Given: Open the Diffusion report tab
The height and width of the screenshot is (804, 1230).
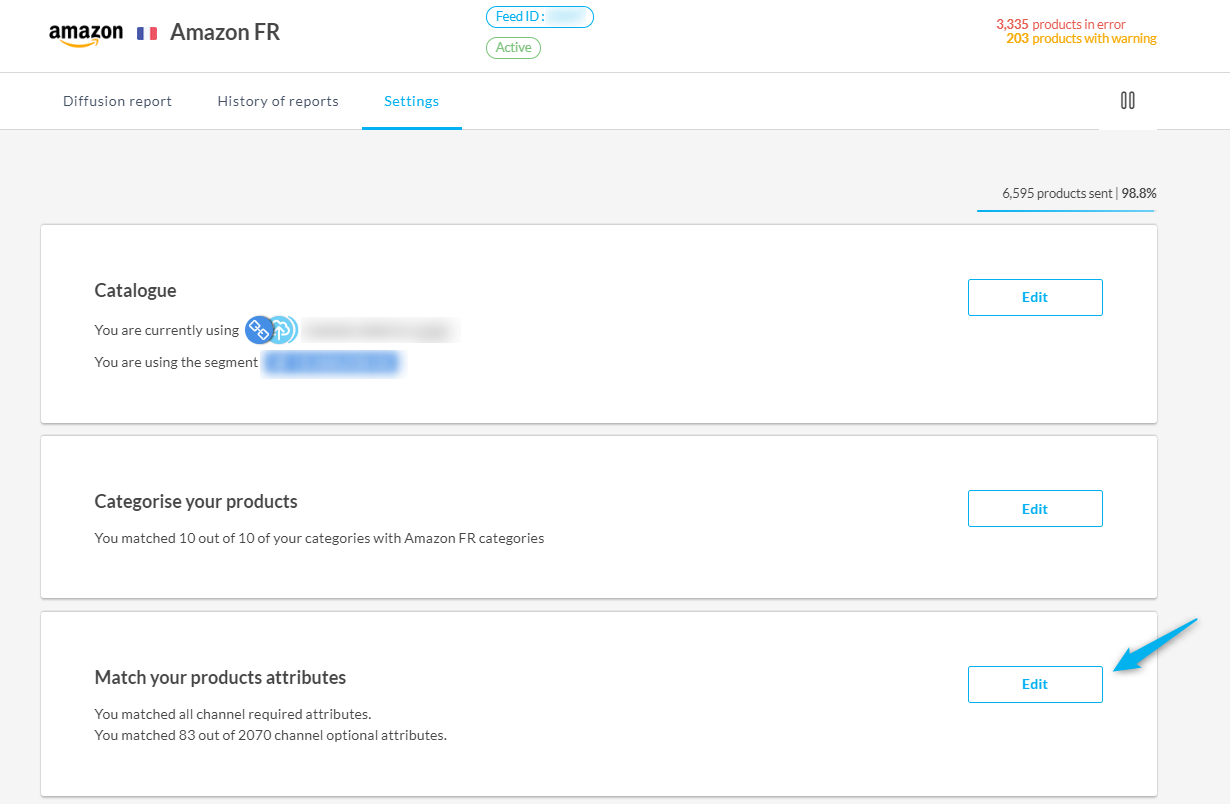Looking at the screenshot, I should [x=117, y=101].
